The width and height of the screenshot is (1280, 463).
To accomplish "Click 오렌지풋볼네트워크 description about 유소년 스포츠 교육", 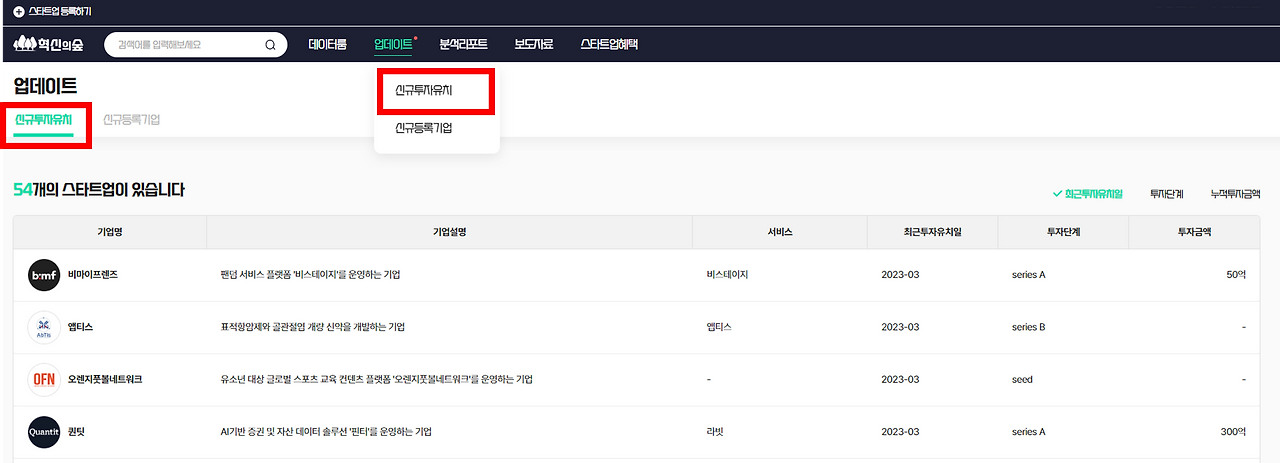I will coord(376,380).
